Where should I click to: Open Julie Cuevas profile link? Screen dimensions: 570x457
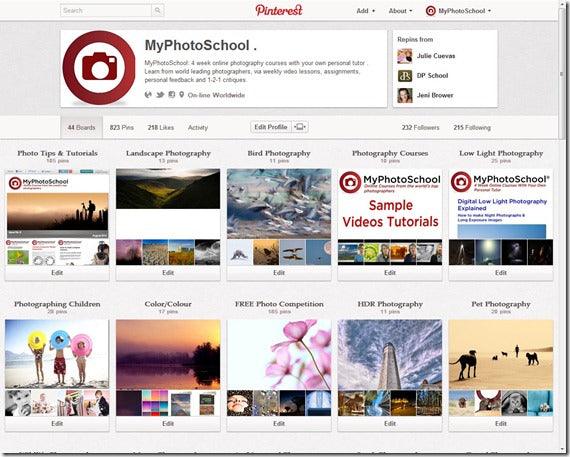point(435,56)
